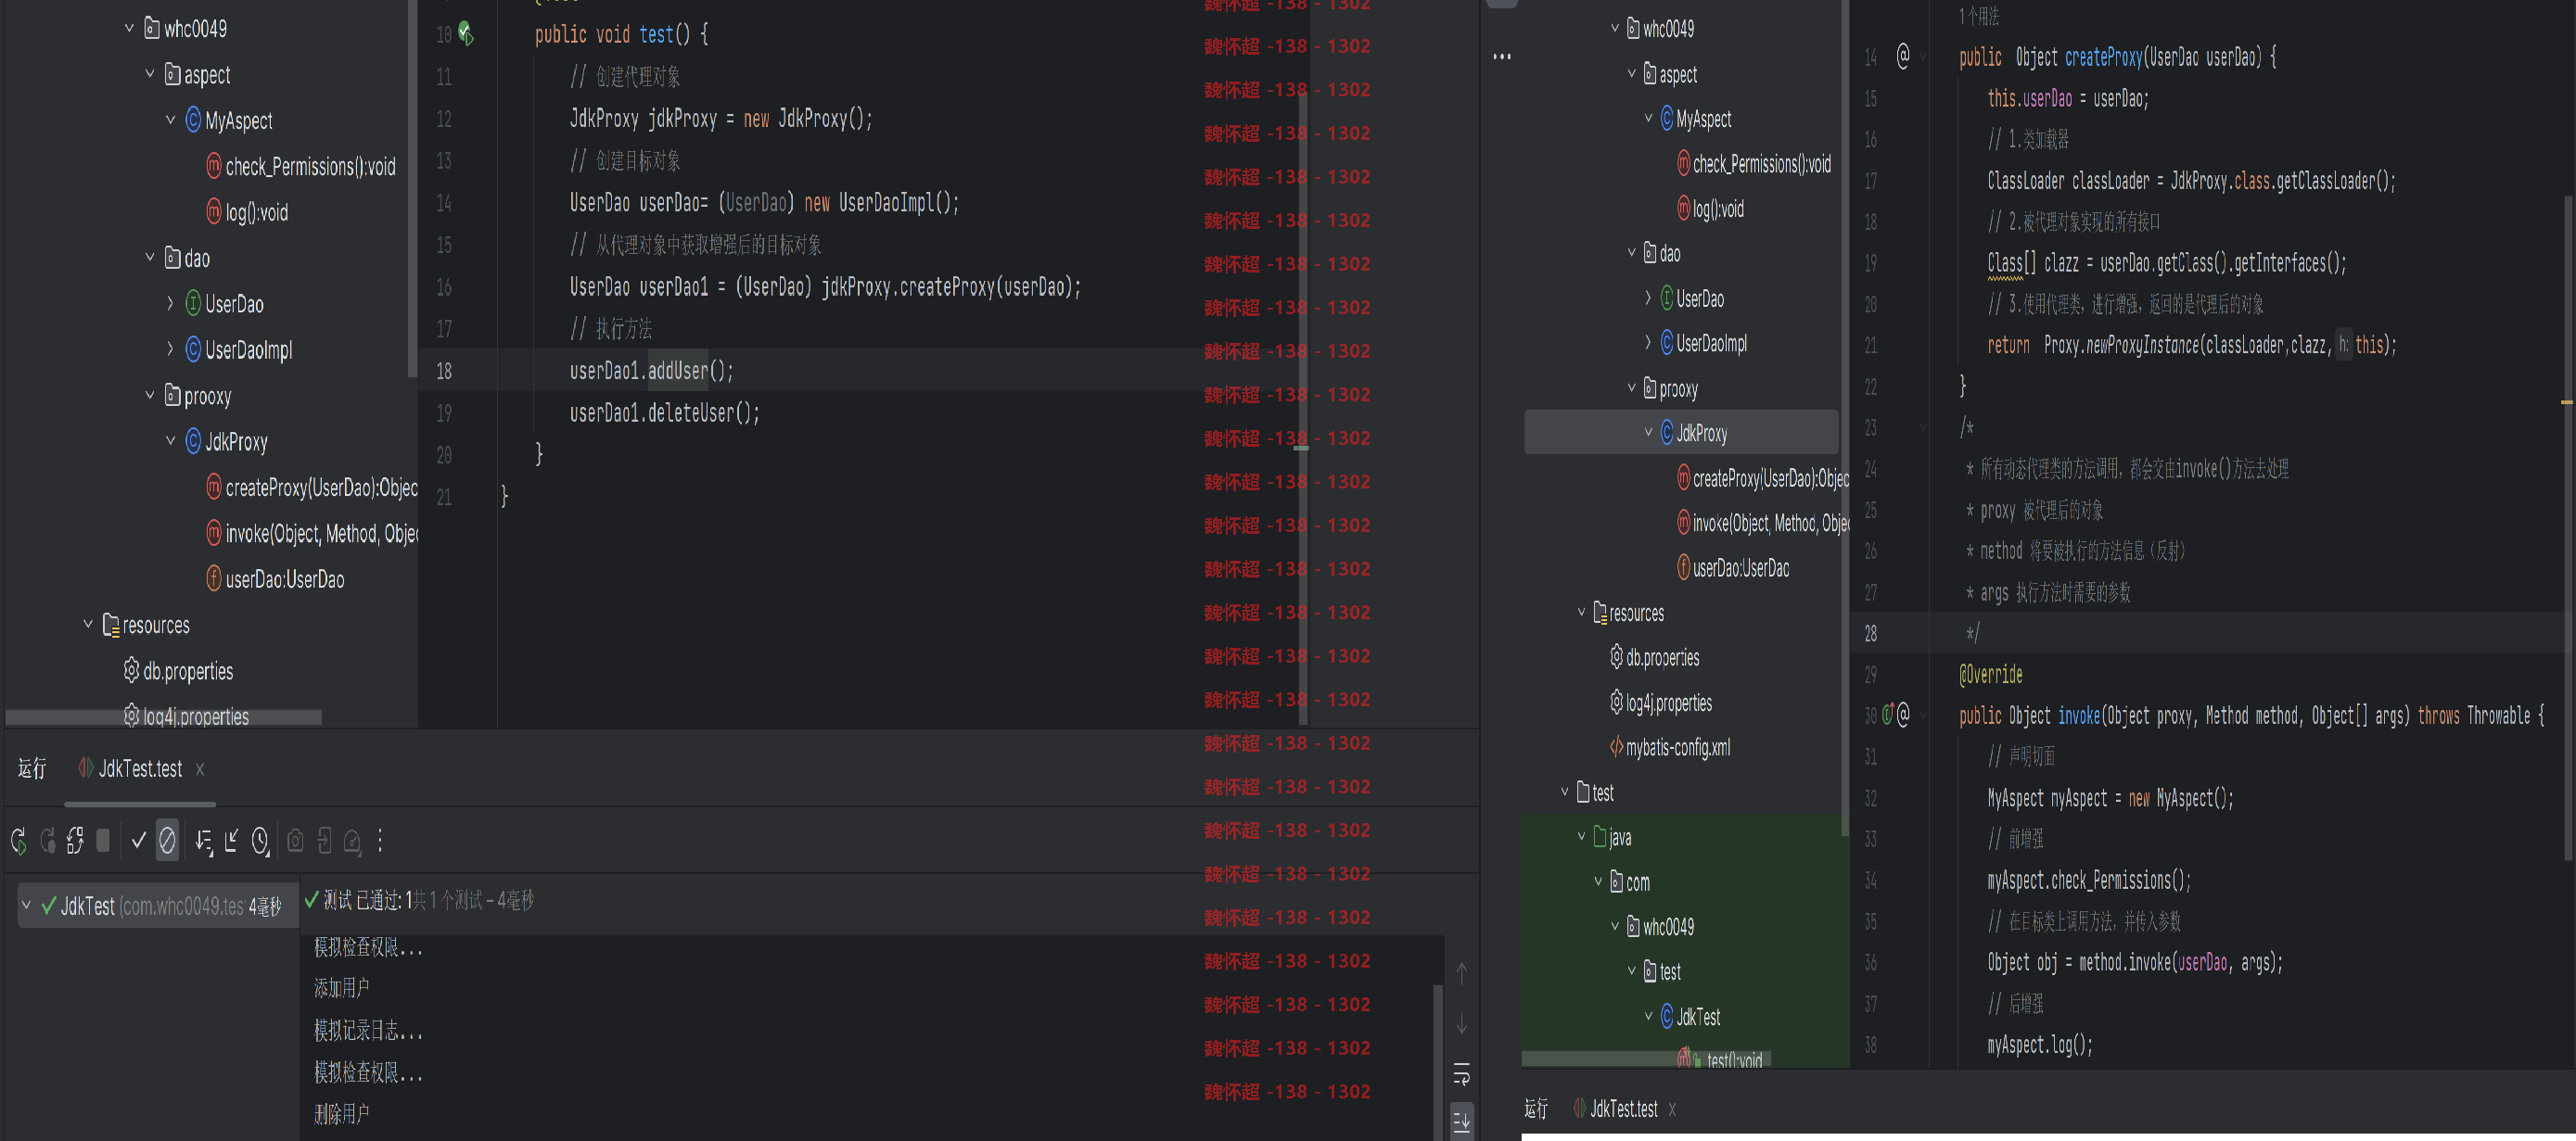This screenshot has width=2576, height=1141.
Task: Click 运行 label in right Run panel
Action: [1536, 1109]
